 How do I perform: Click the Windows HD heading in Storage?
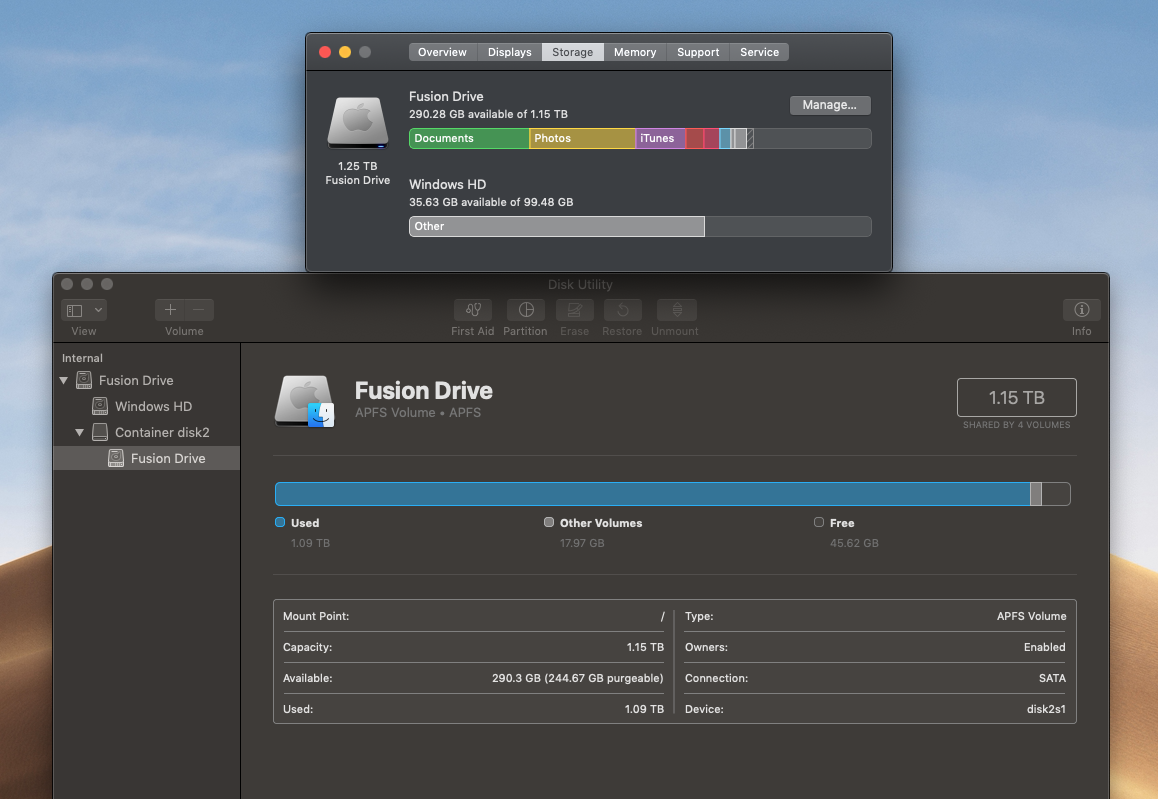[x=448, y=184]
